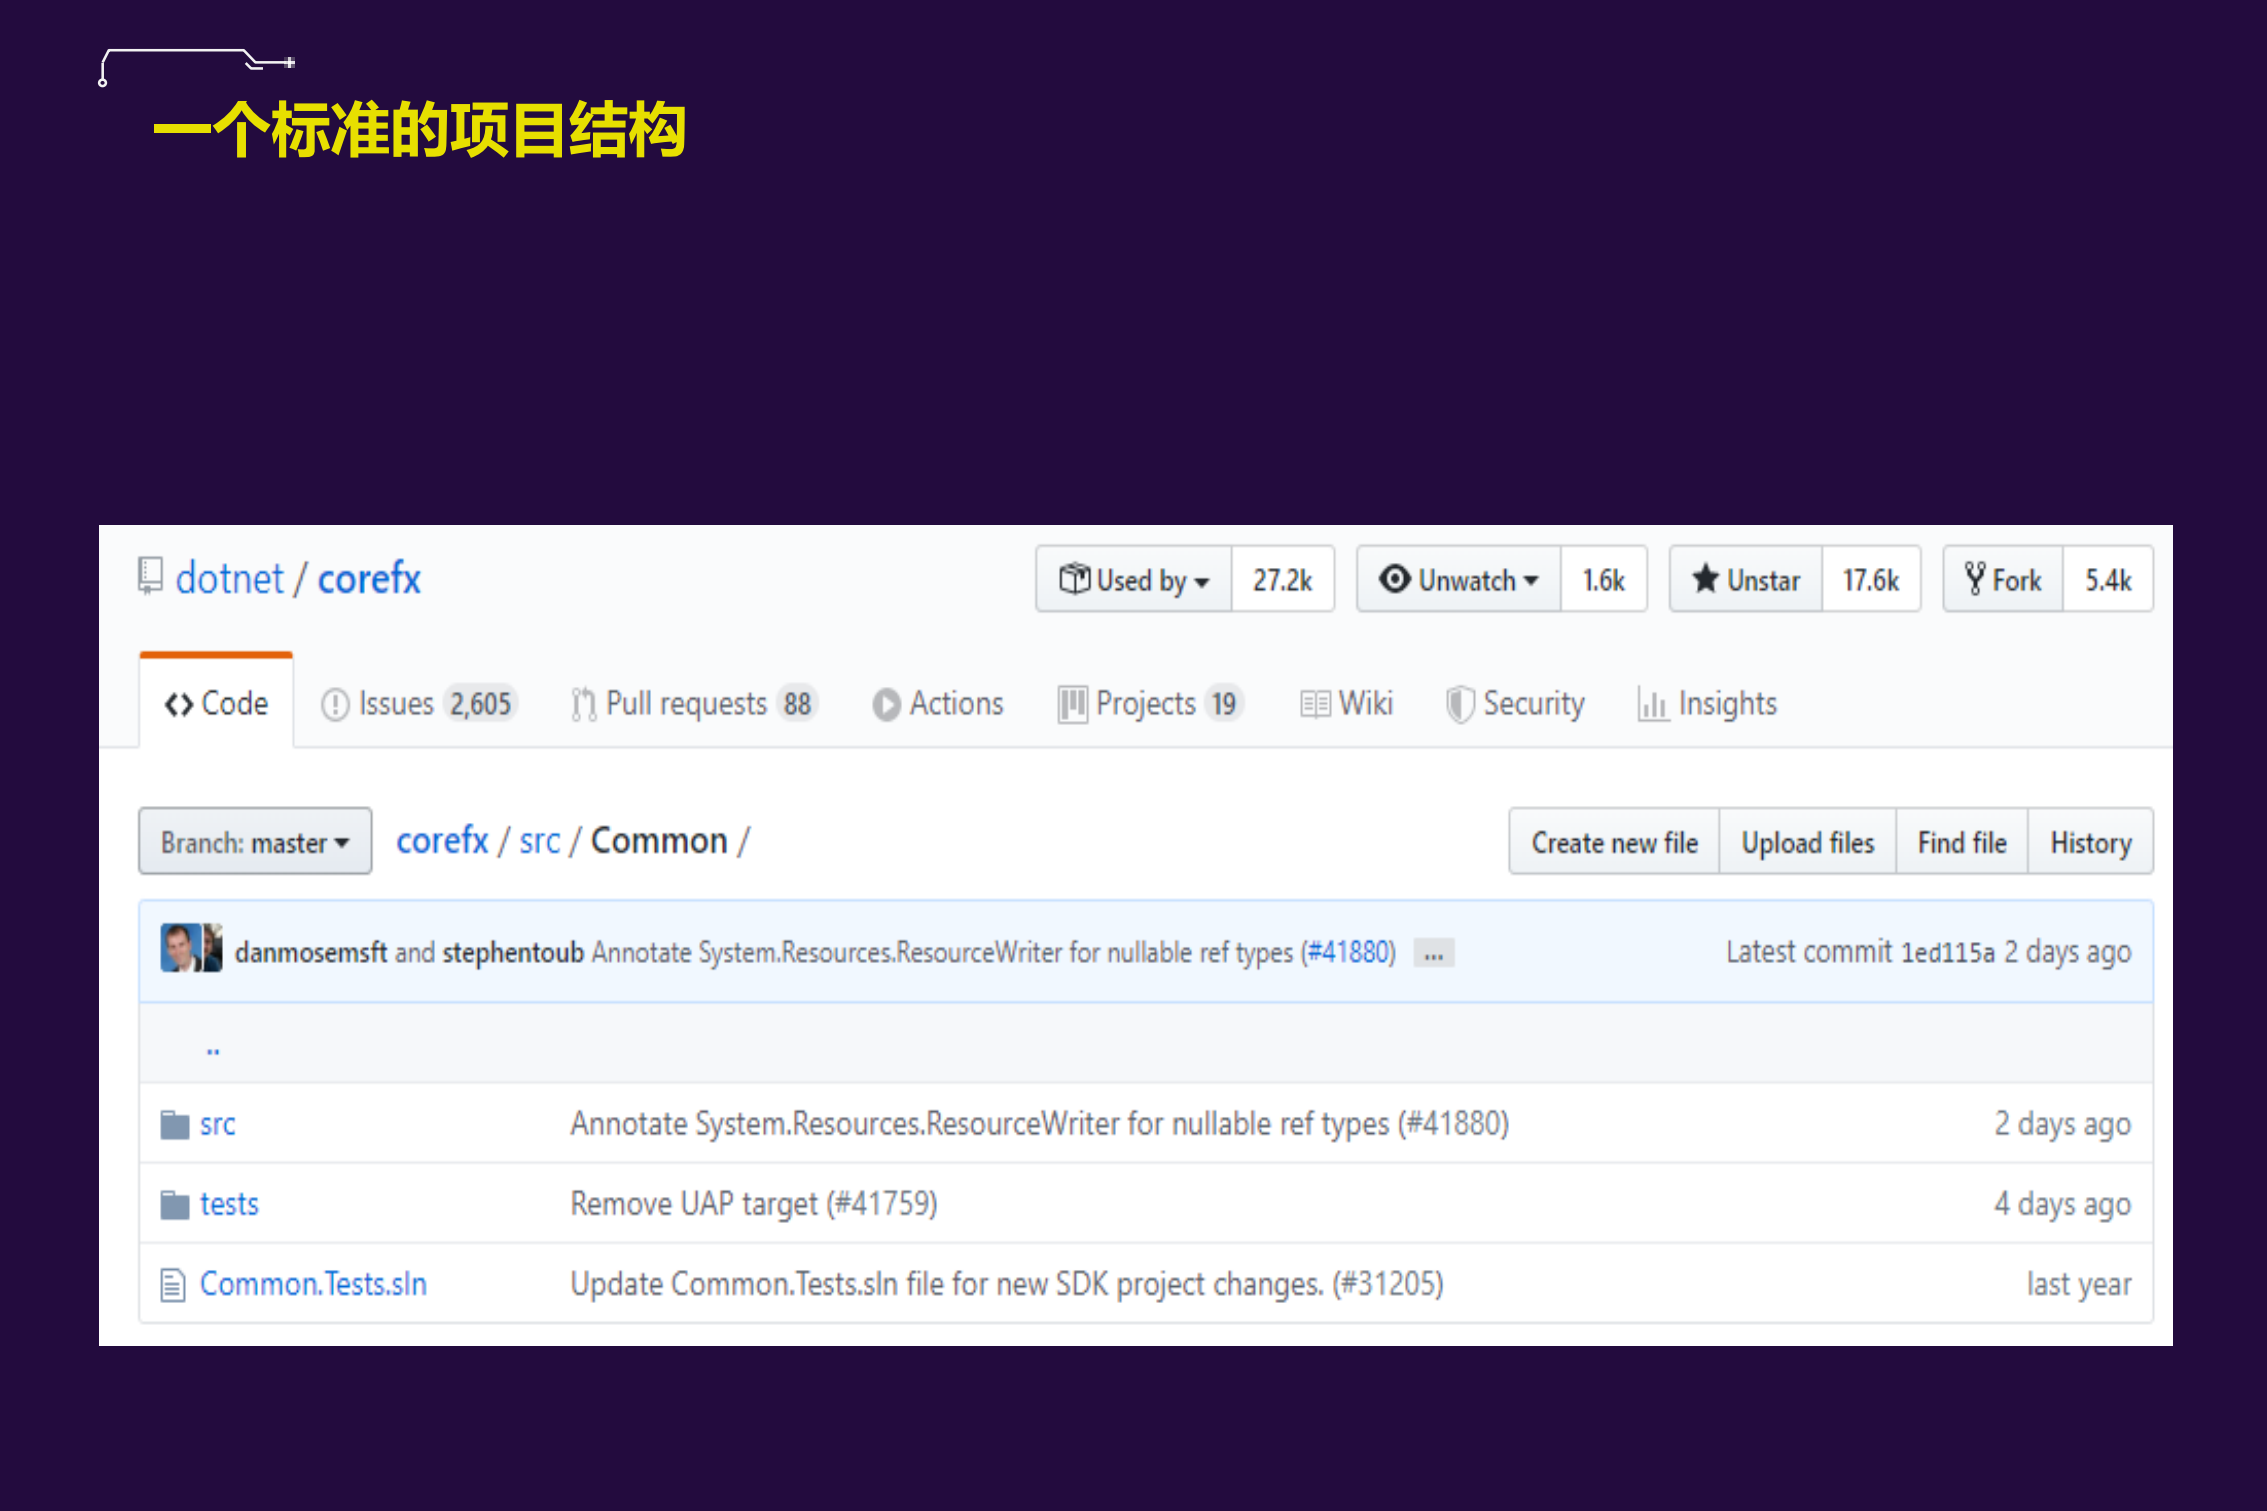Click the Common.Tests.sln file icon
This screenshot has width=2267, height=1511.
[171, 1283]
